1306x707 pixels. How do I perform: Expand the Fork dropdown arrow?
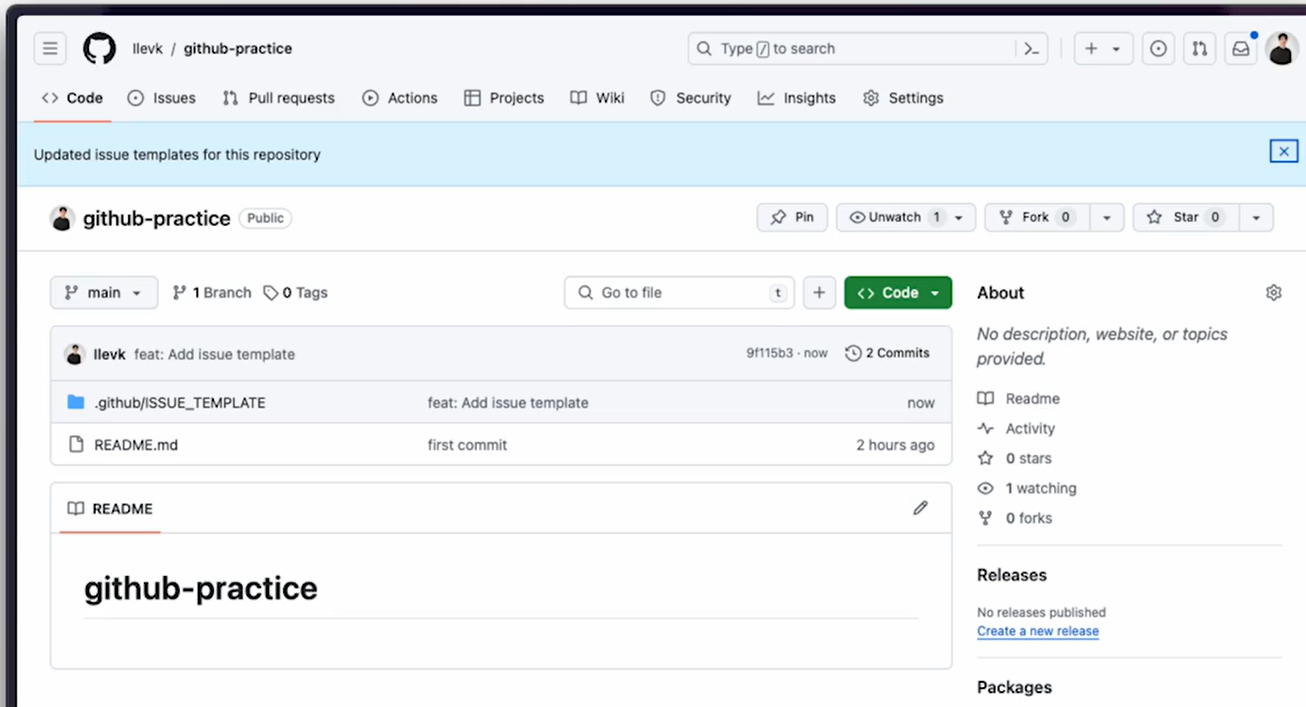click(x=1106, y=217)
